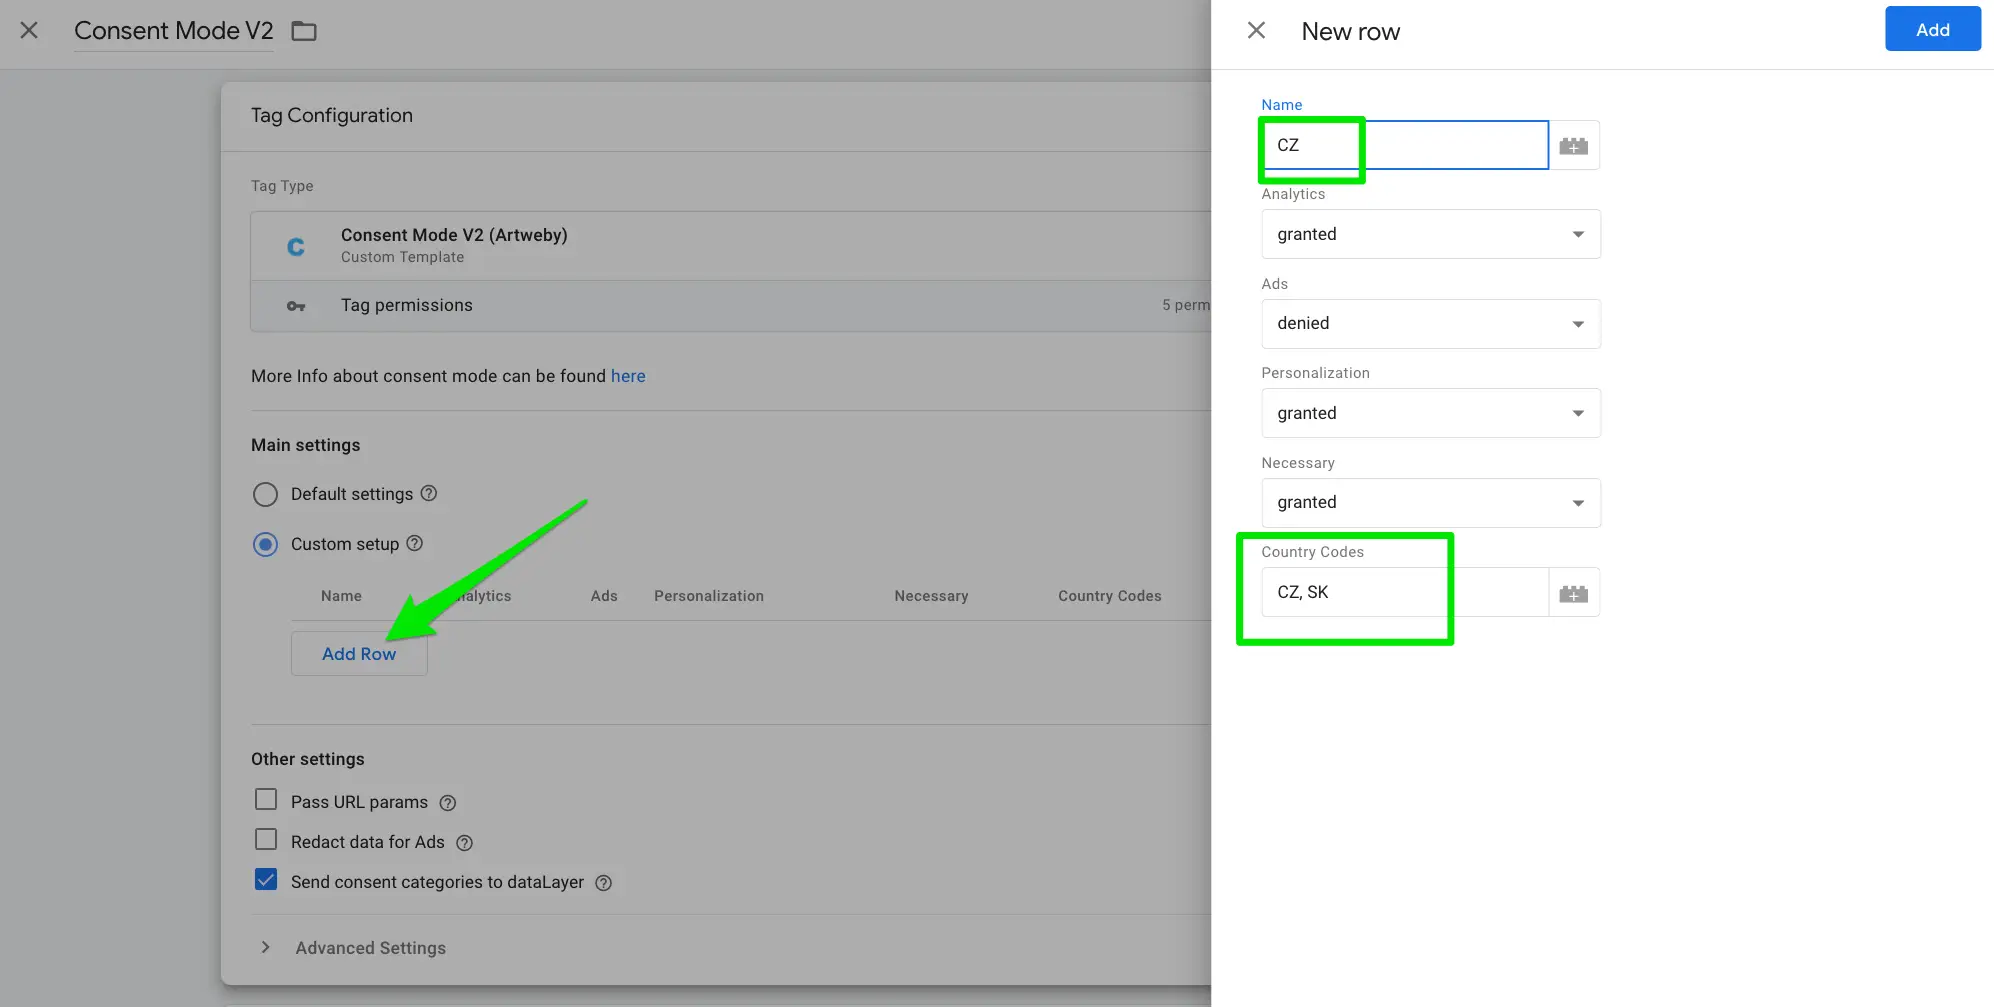Show help for Default settings
1994x1007 pixels.
429,493
